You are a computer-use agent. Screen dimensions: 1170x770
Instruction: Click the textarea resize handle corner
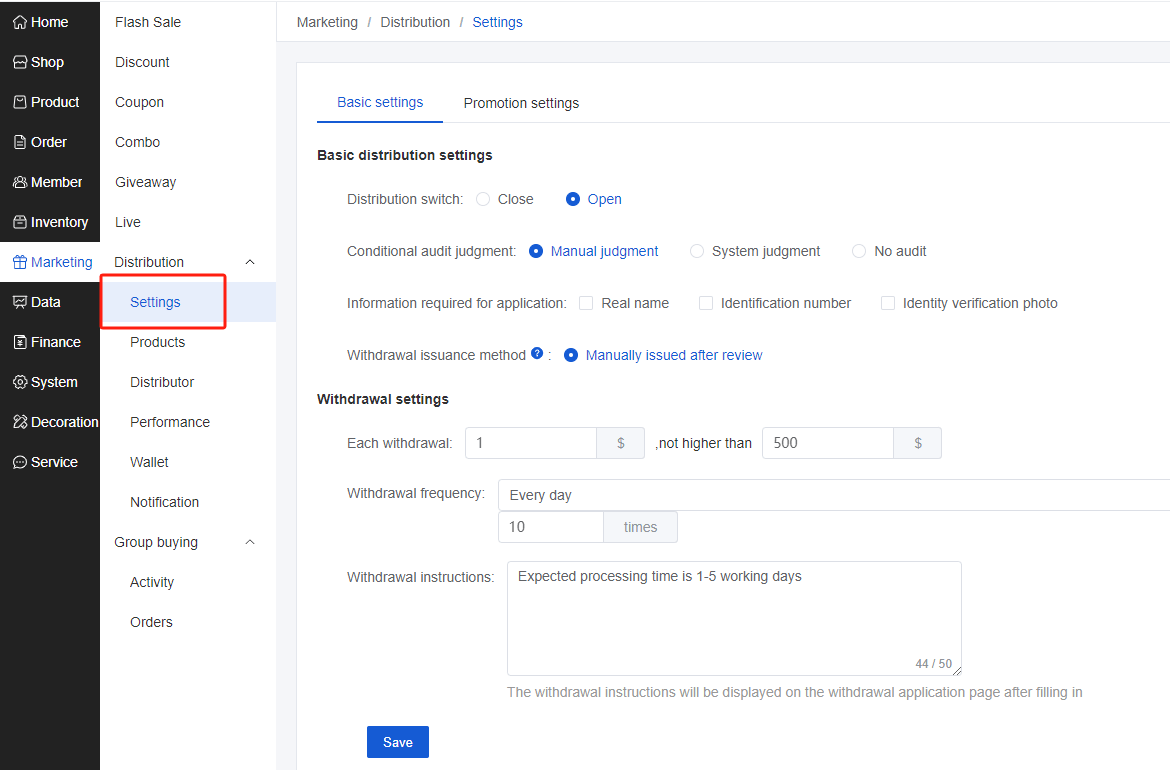point(957,671)
